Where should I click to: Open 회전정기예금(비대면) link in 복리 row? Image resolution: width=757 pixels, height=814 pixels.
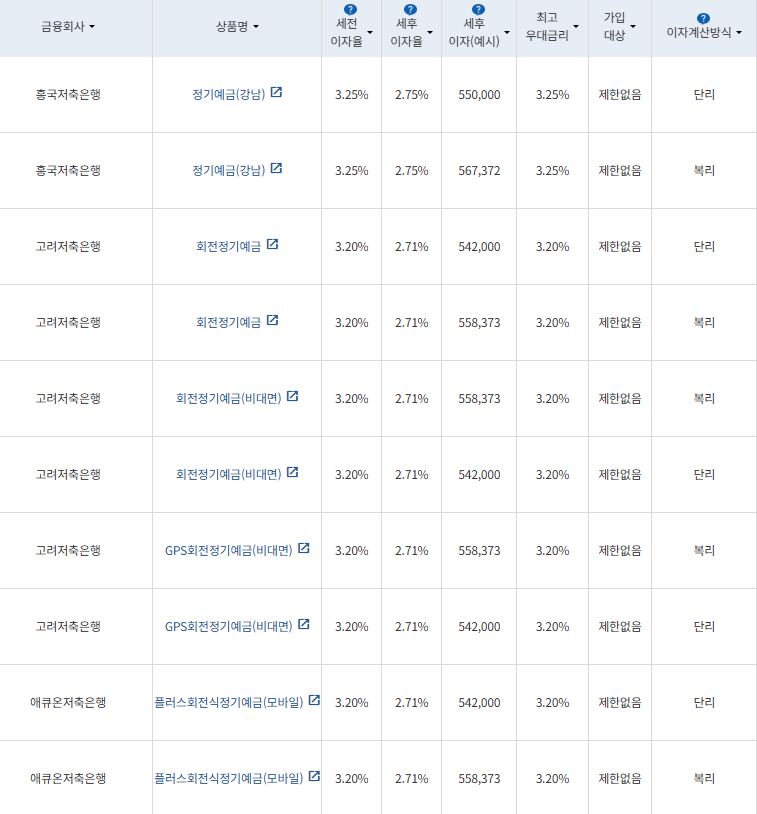click(x=228, y=398)
